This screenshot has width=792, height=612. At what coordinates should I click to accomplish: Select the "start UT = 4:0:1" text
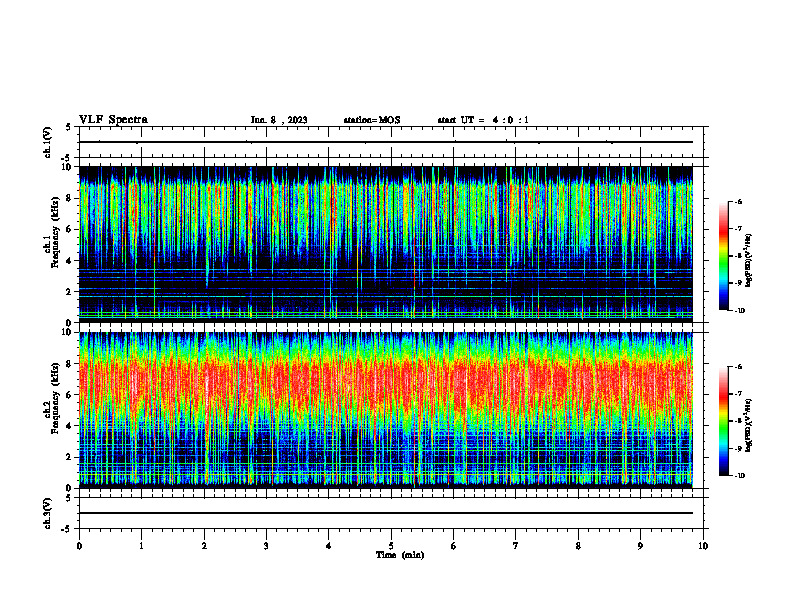483,120
